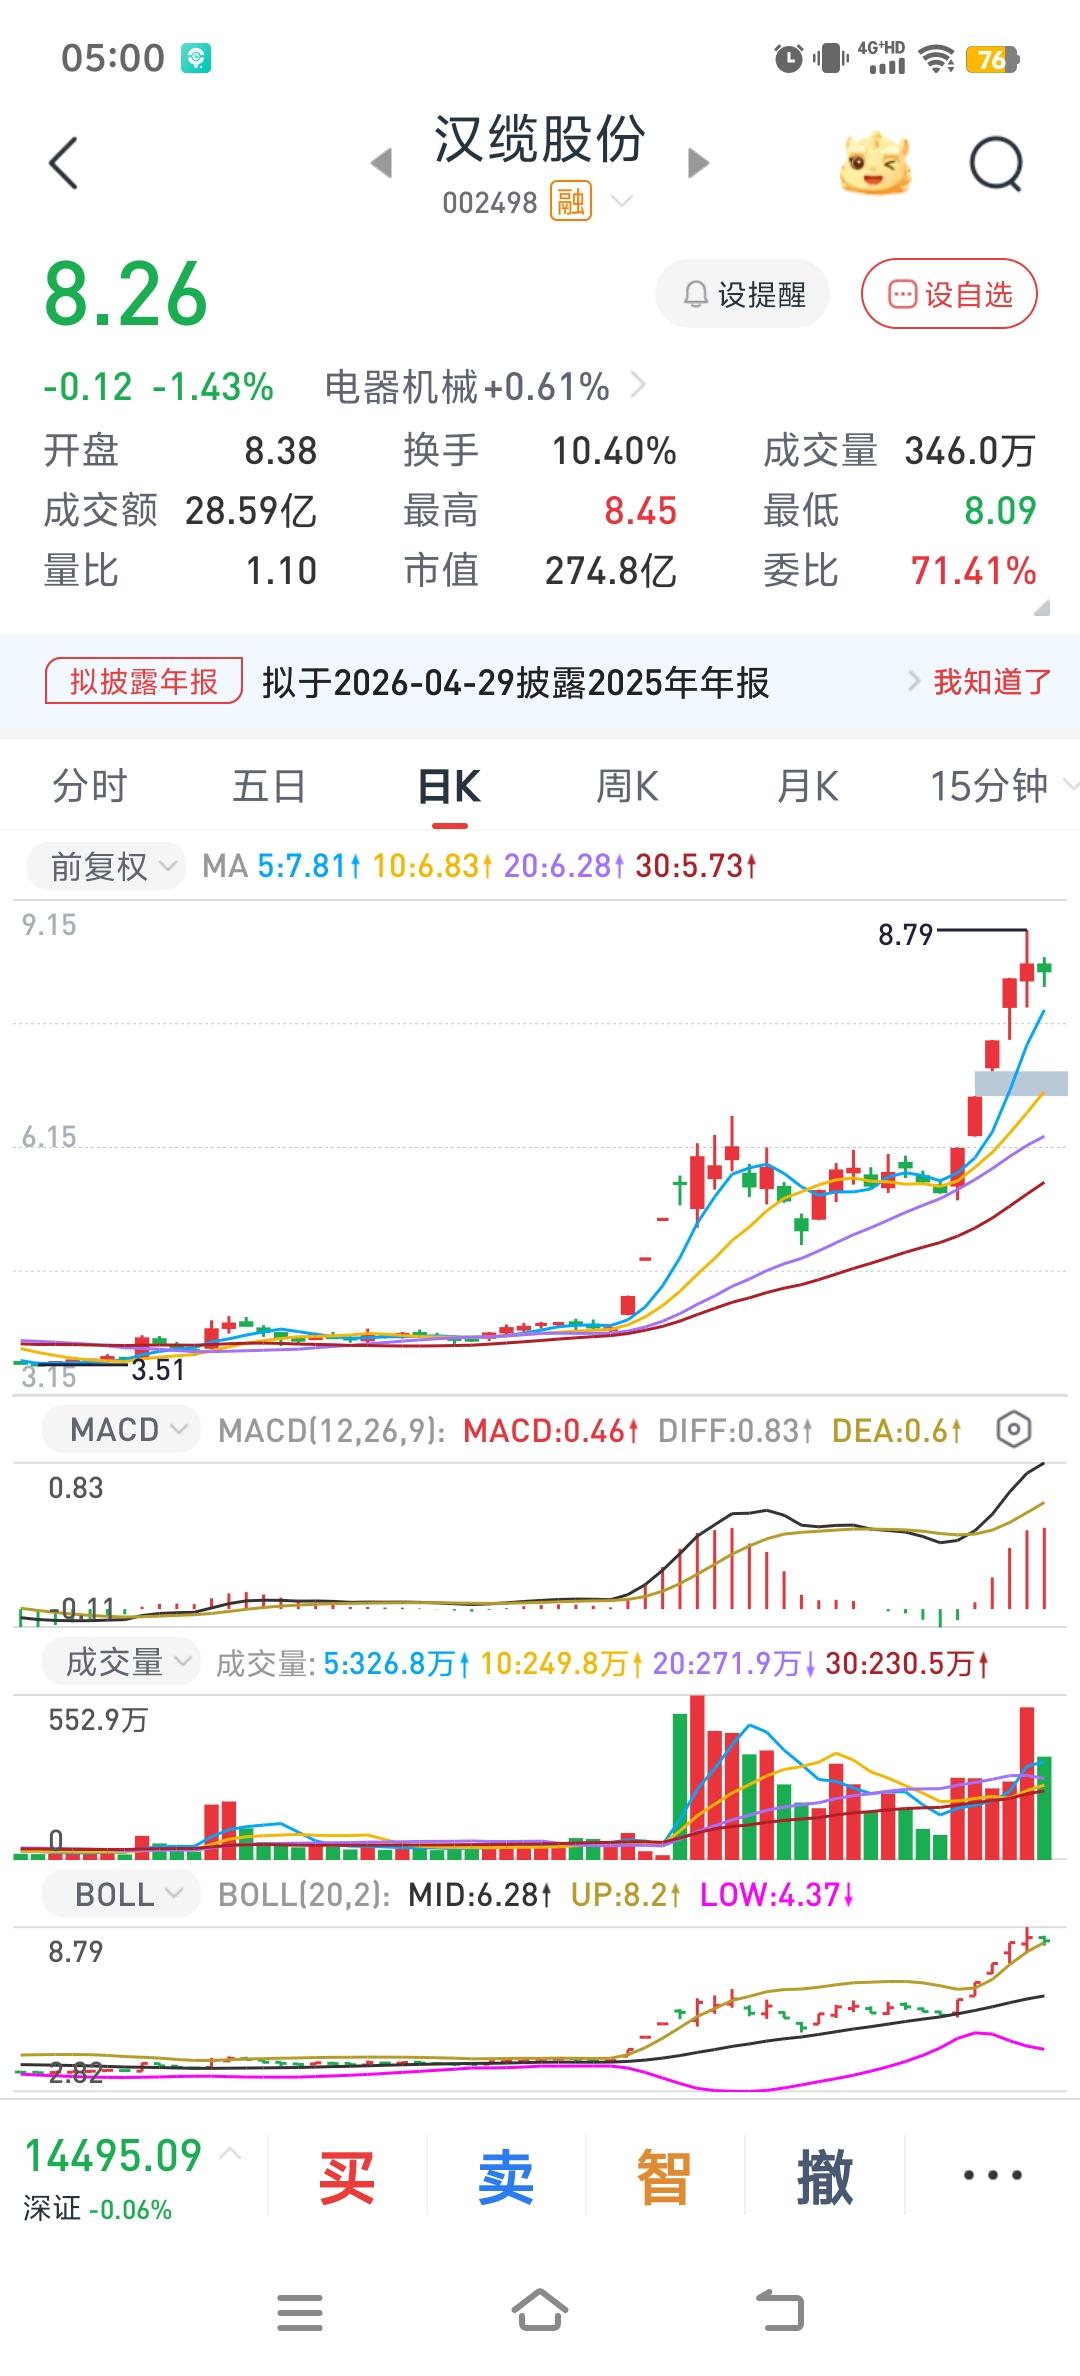
Task: Open sector details via chevron after +0.61%
Action: pyautogui.click(x=639, y=385)
